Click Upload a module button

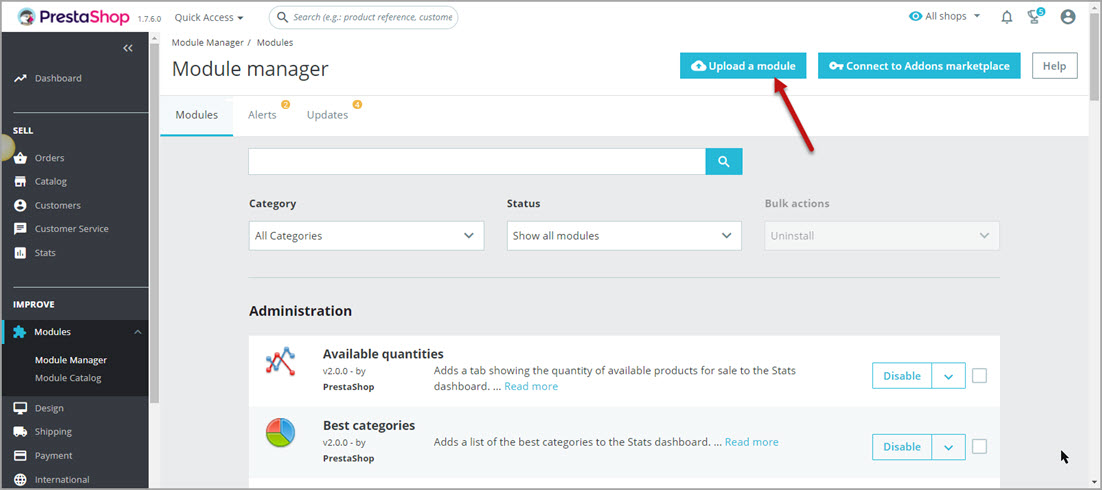coord(743,65)
